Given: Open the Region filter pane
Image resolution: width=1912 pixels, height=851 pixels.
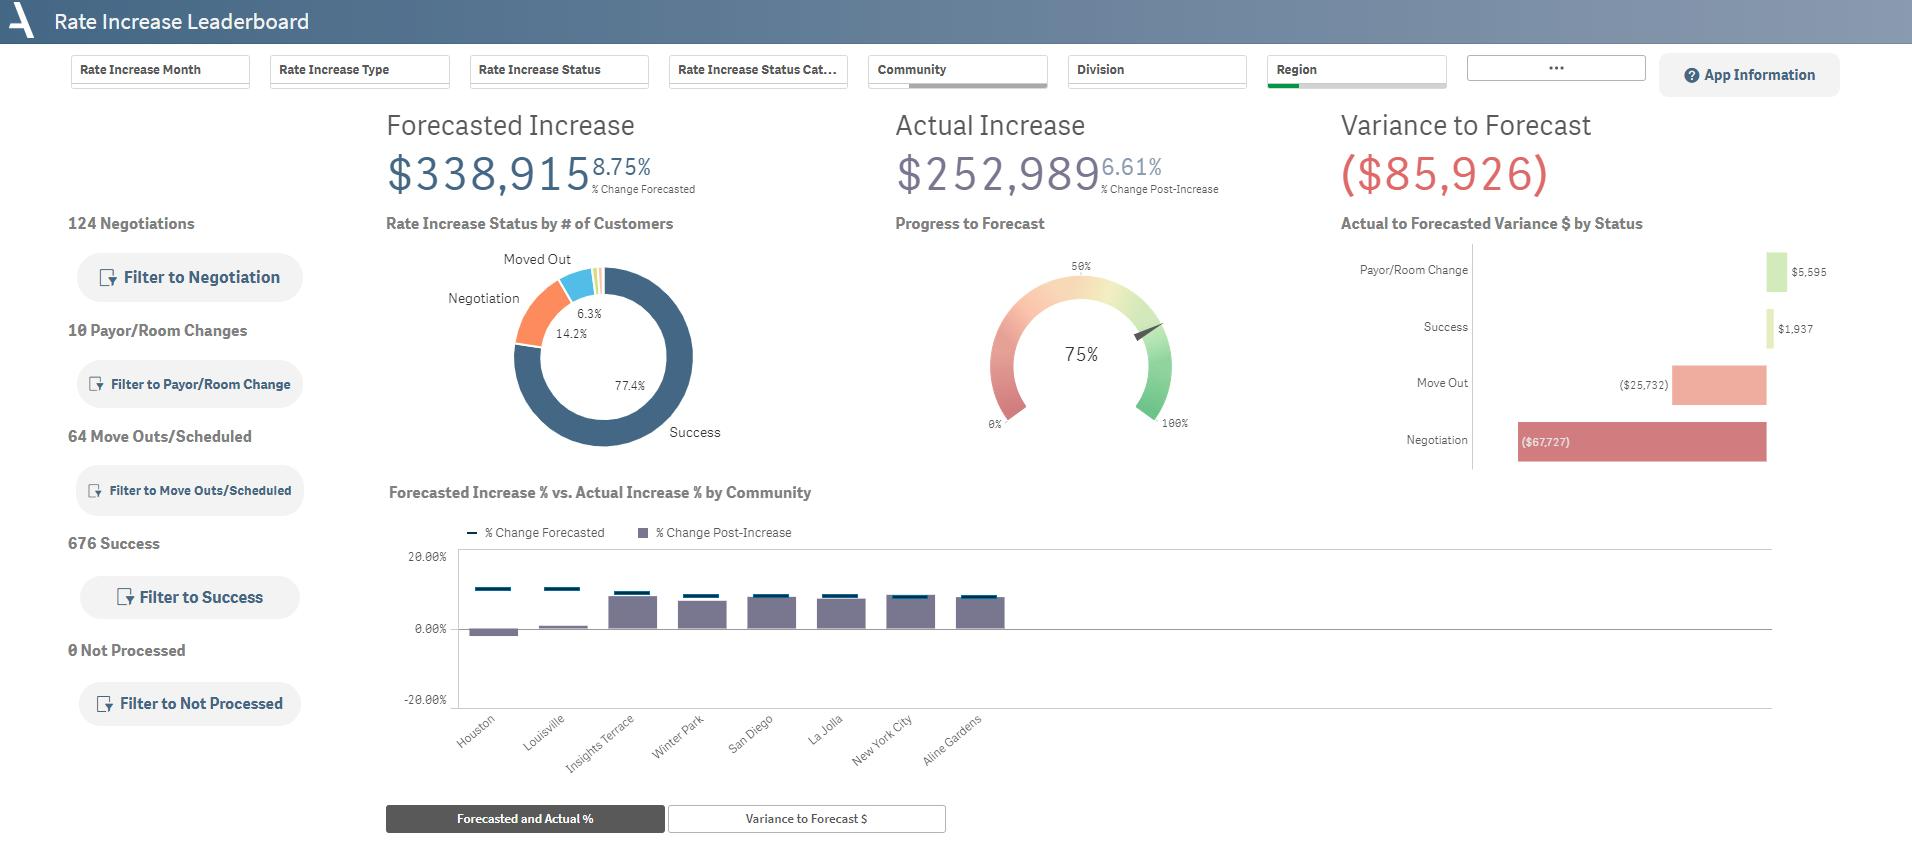Looking at the screenshot, I should [x=1357, y=70].
